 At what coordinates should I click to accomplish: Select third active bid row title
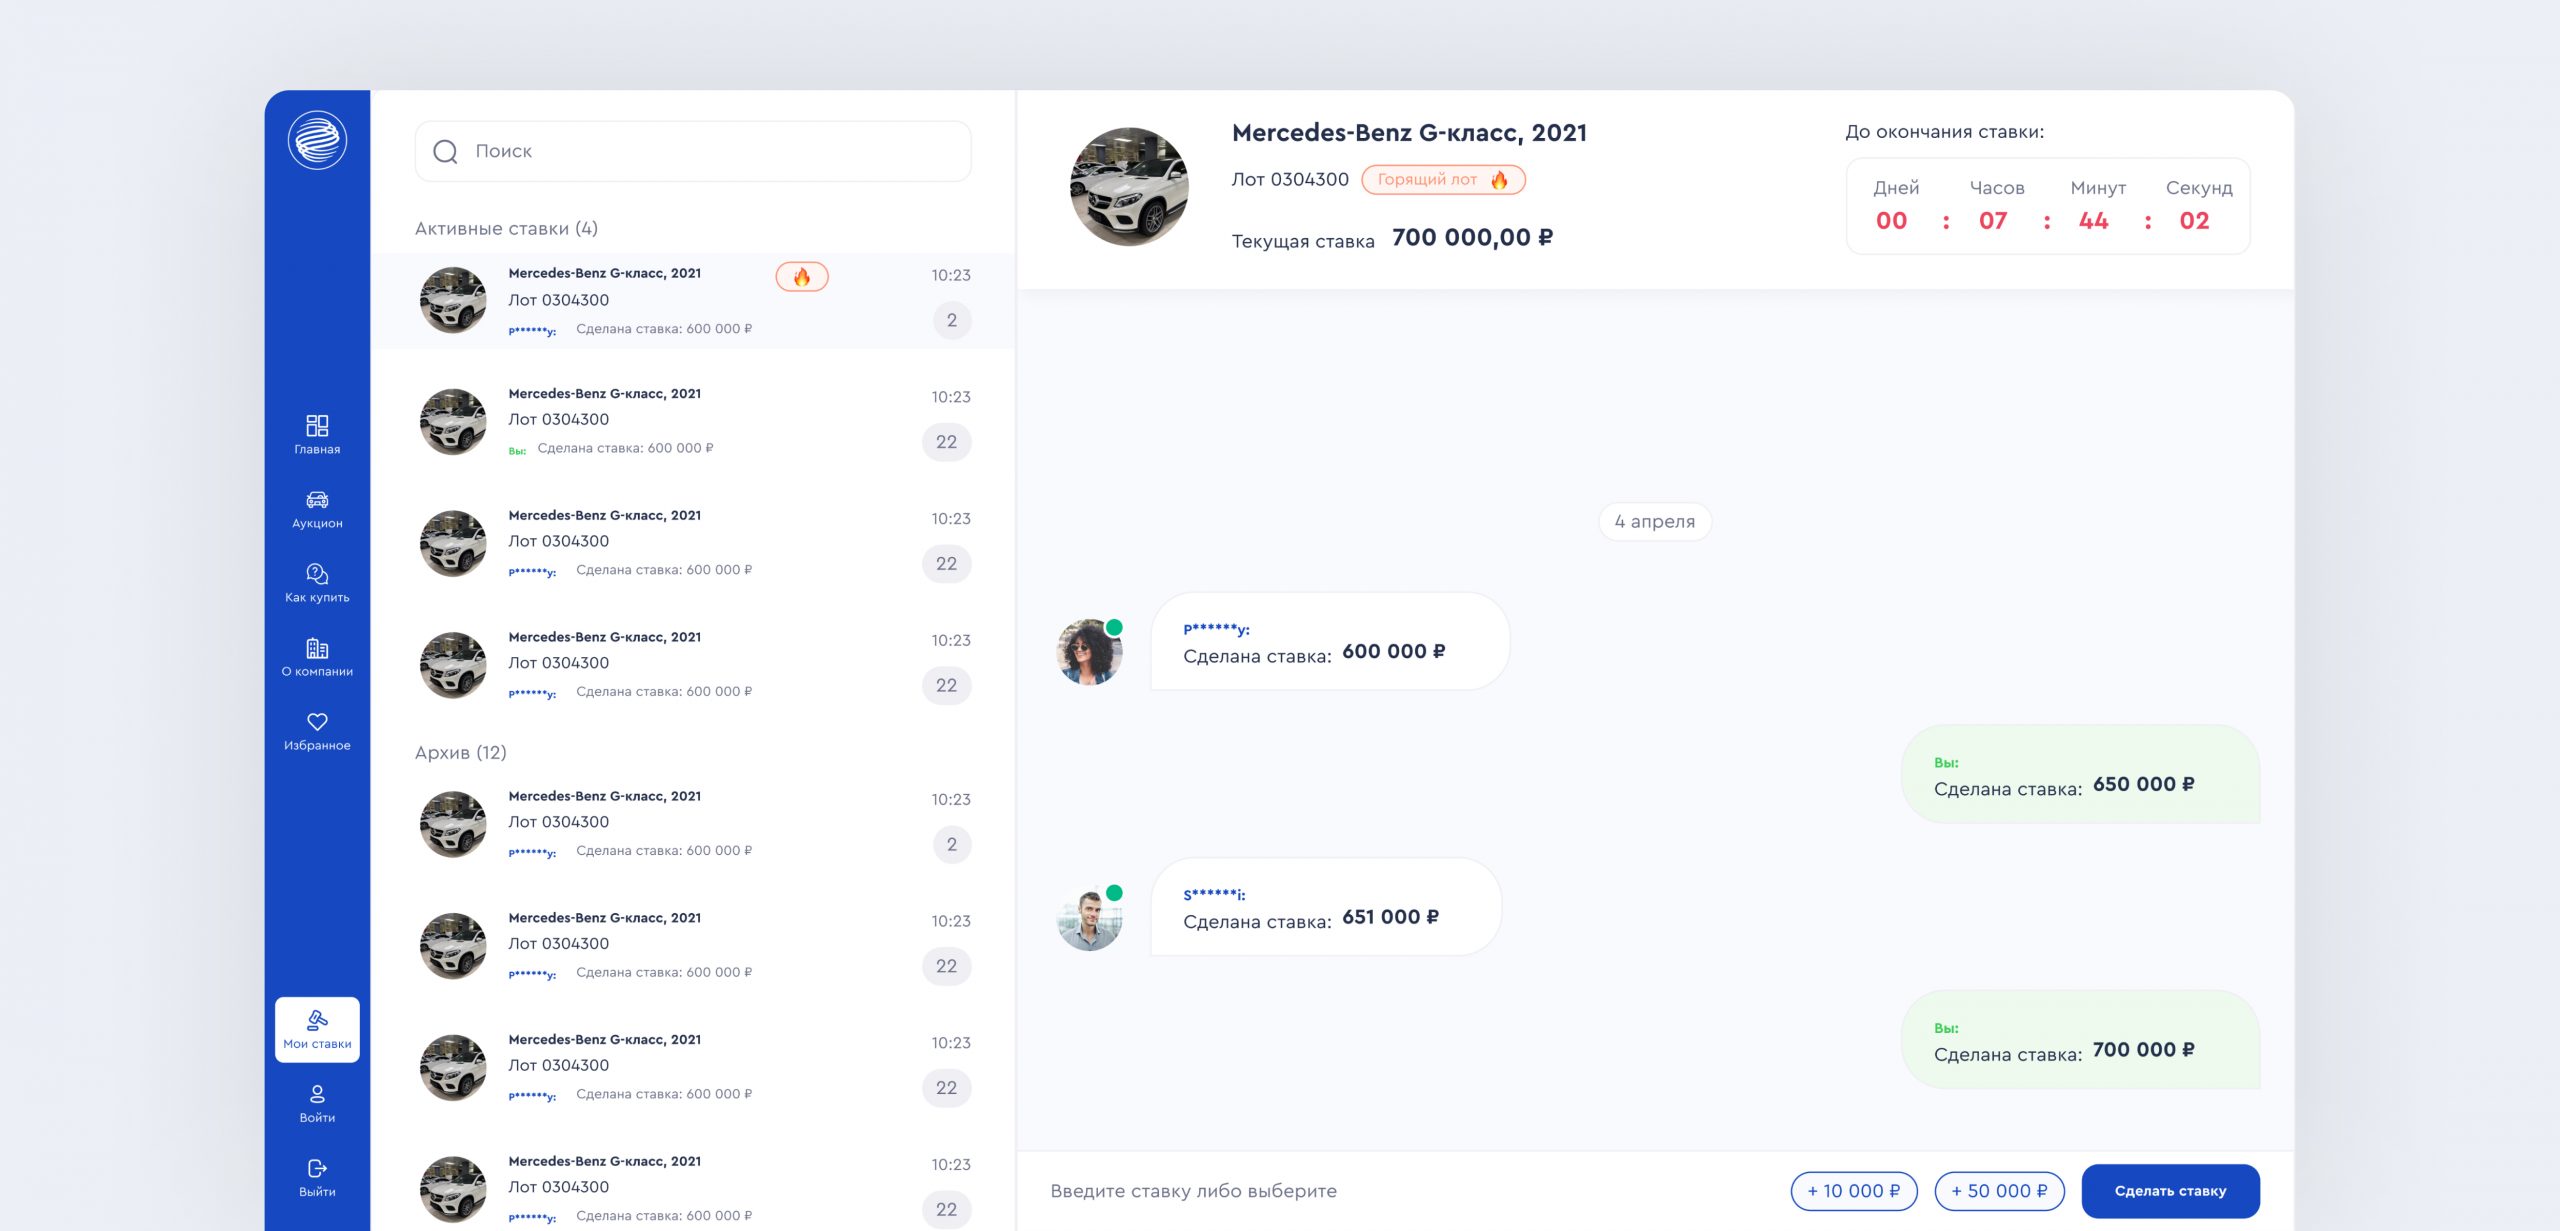(x=605, y=516)
